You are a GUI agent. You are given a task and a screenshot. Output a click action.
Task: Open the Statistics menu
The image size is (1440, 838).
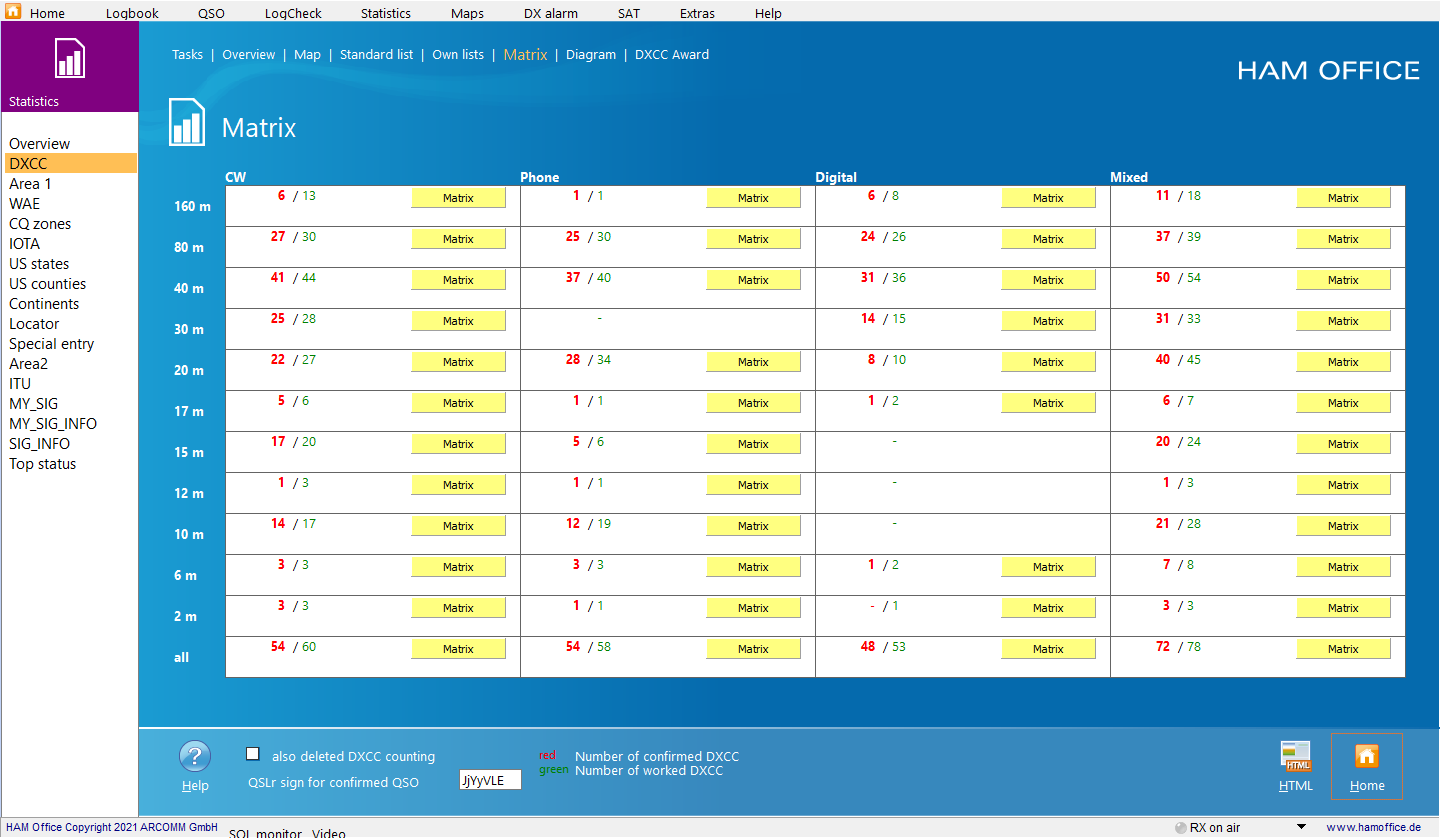386,13
